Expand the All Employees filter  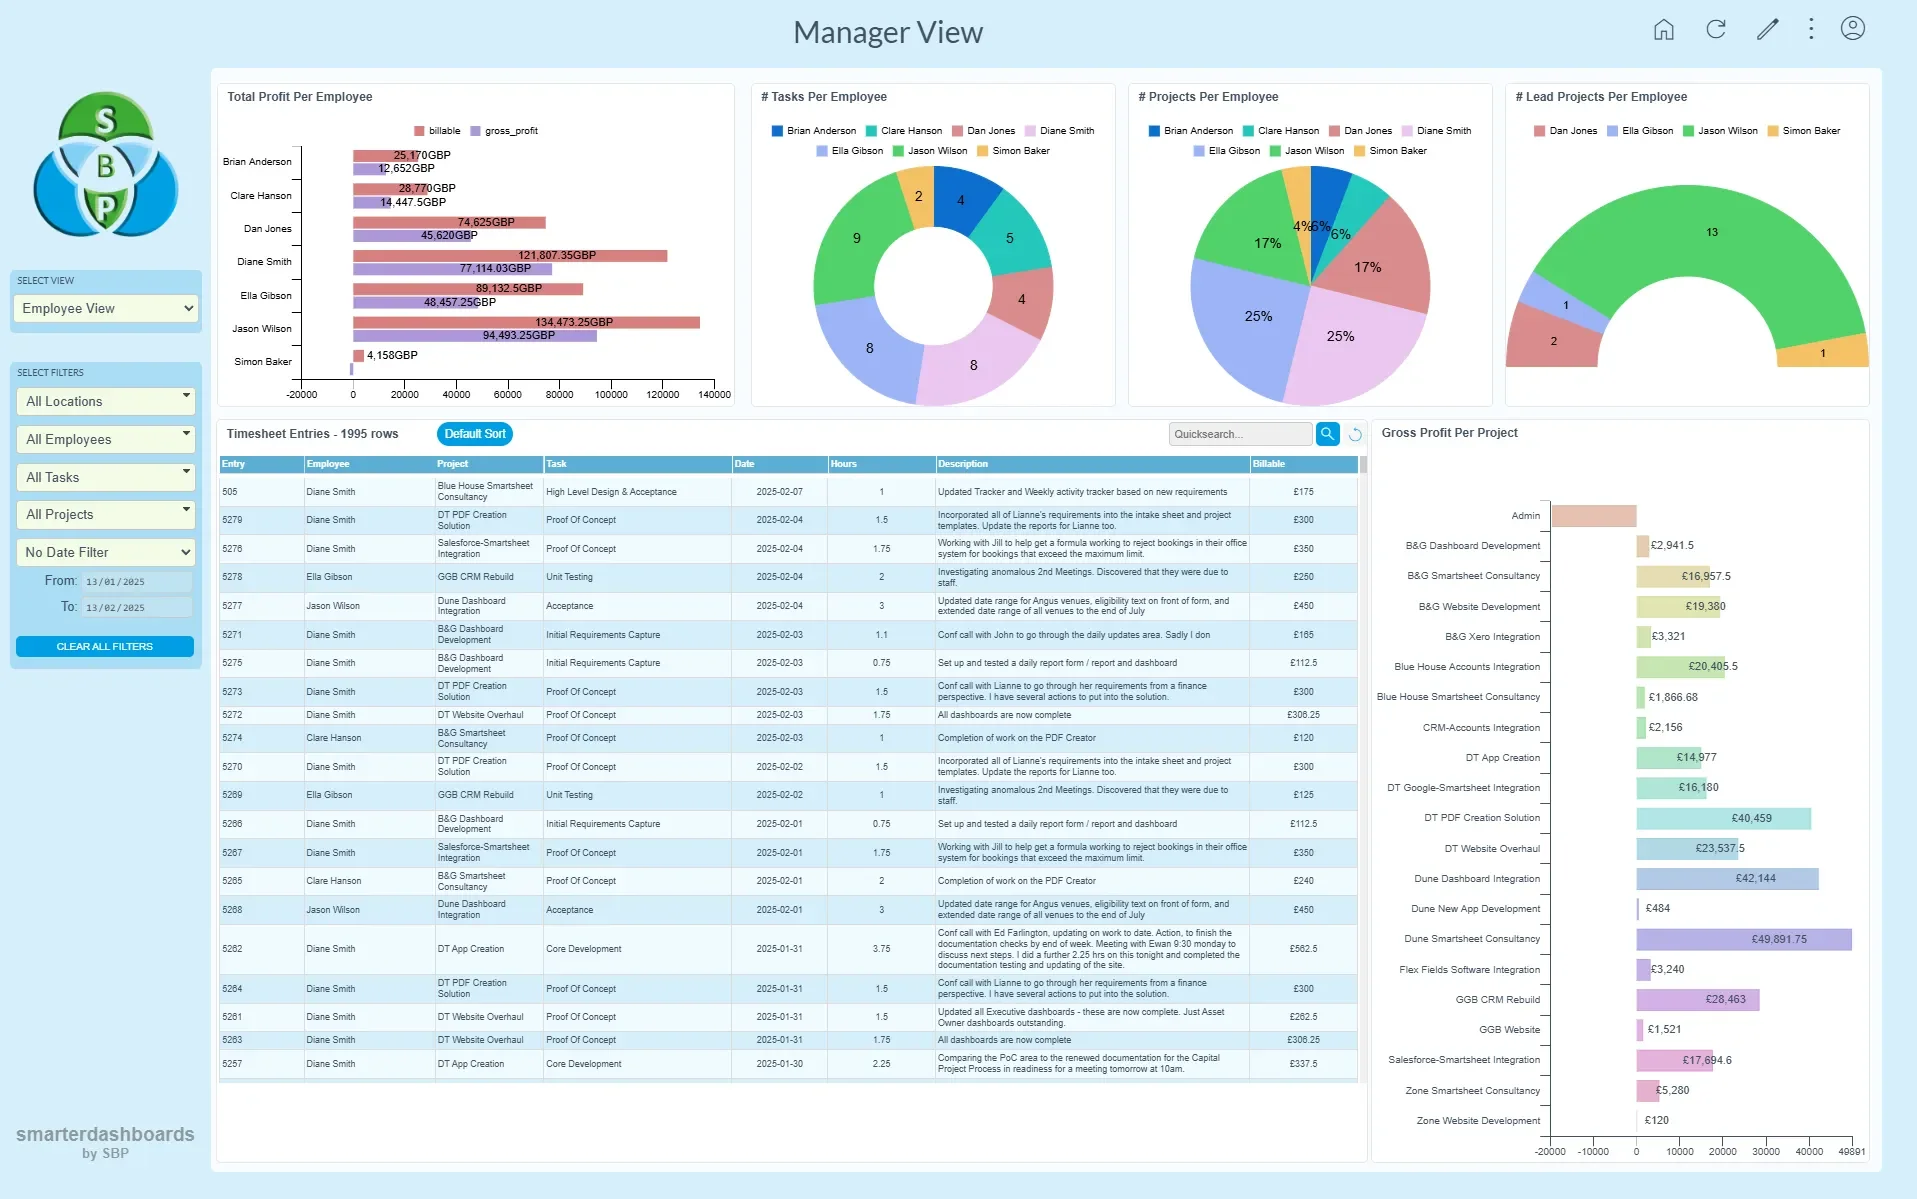pos(105,439)
